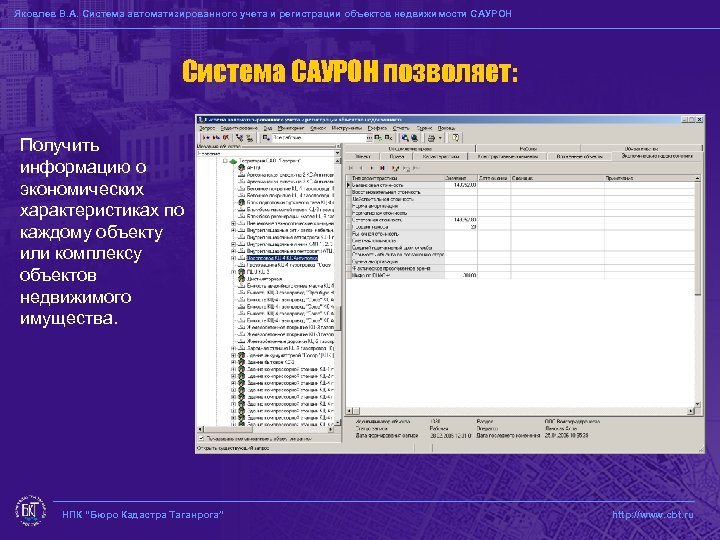
Task: Open combo box dropdown above object tree
Action: click(x=338, y=153)
